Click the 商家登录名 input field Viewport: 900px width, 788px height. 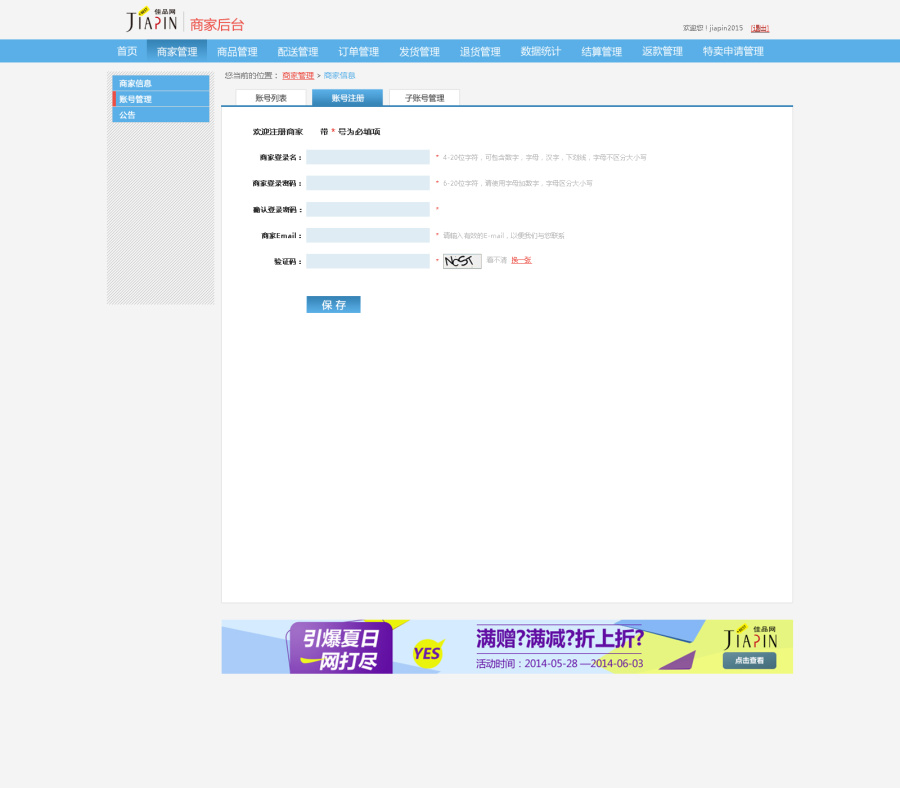click(366, 157)
